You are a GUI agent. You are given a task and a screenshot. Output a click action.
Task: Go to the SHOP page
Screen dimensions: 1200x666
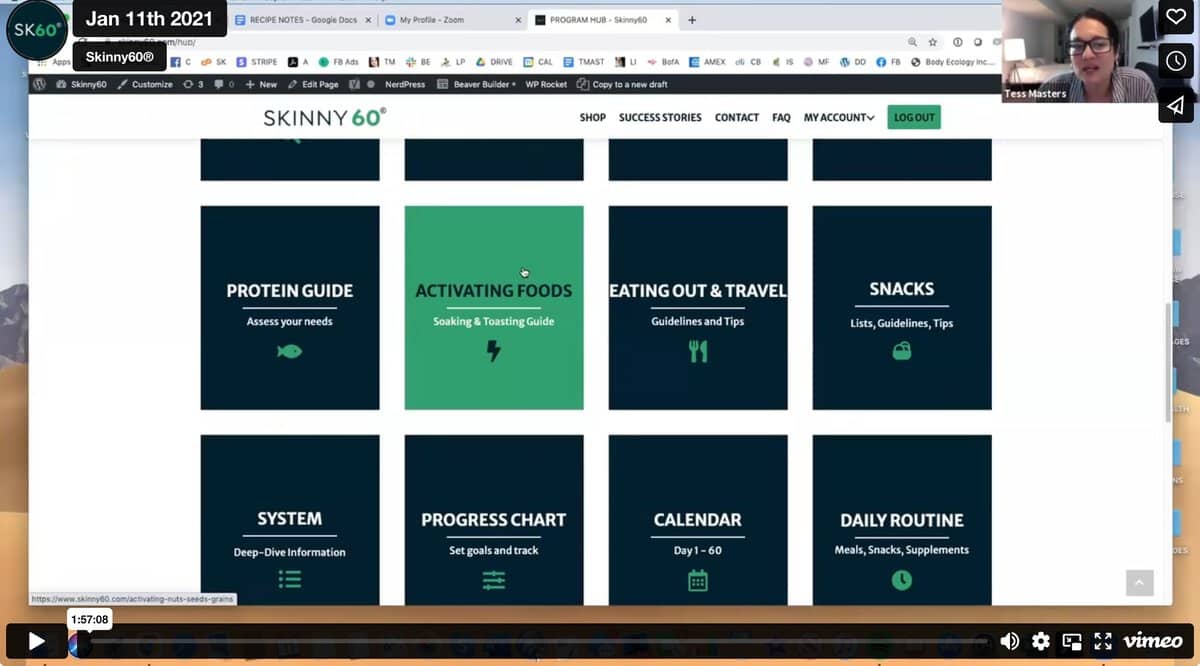593,117
